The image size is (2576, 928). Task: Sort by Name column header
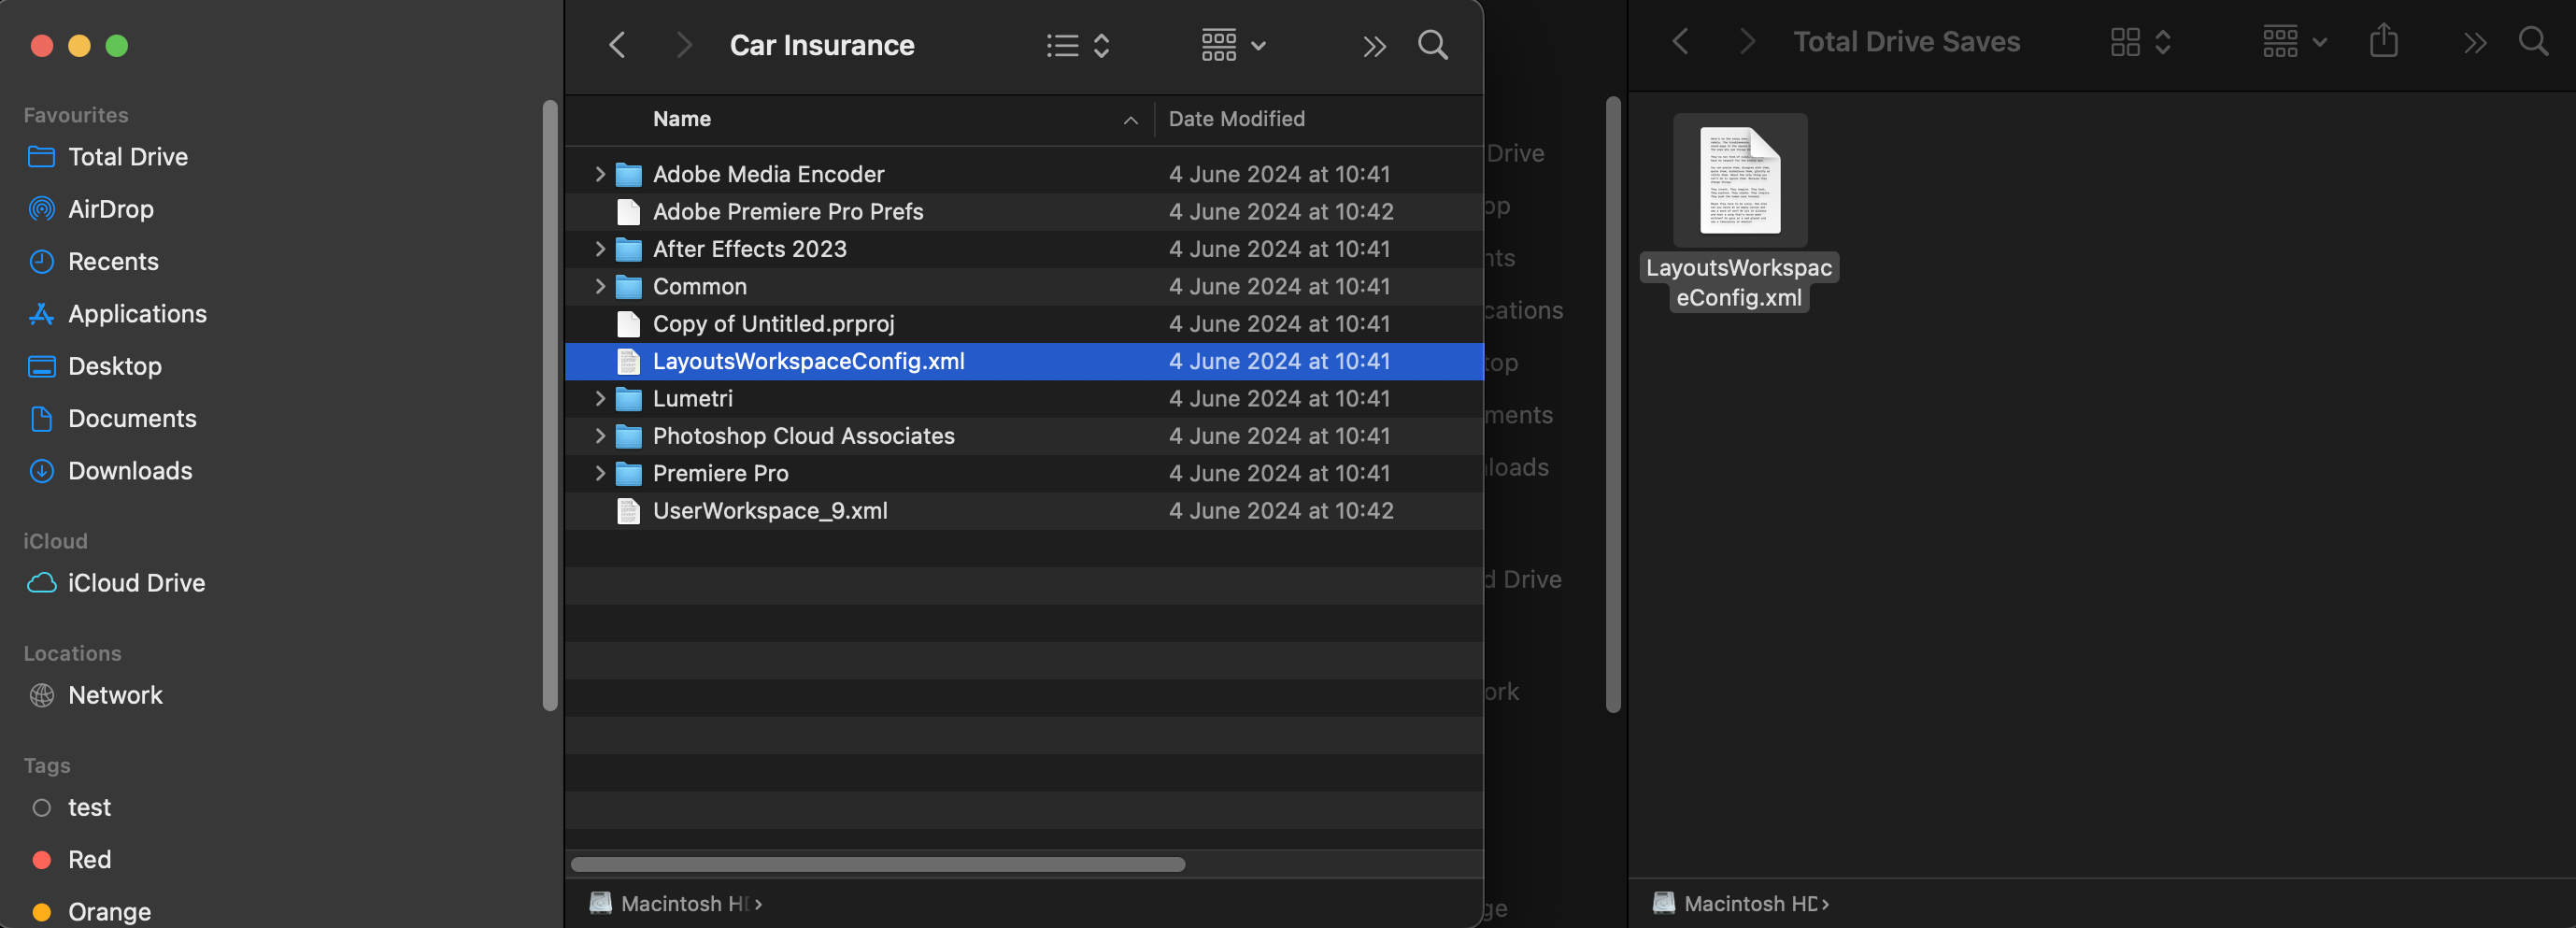click(x=682, y=119)
